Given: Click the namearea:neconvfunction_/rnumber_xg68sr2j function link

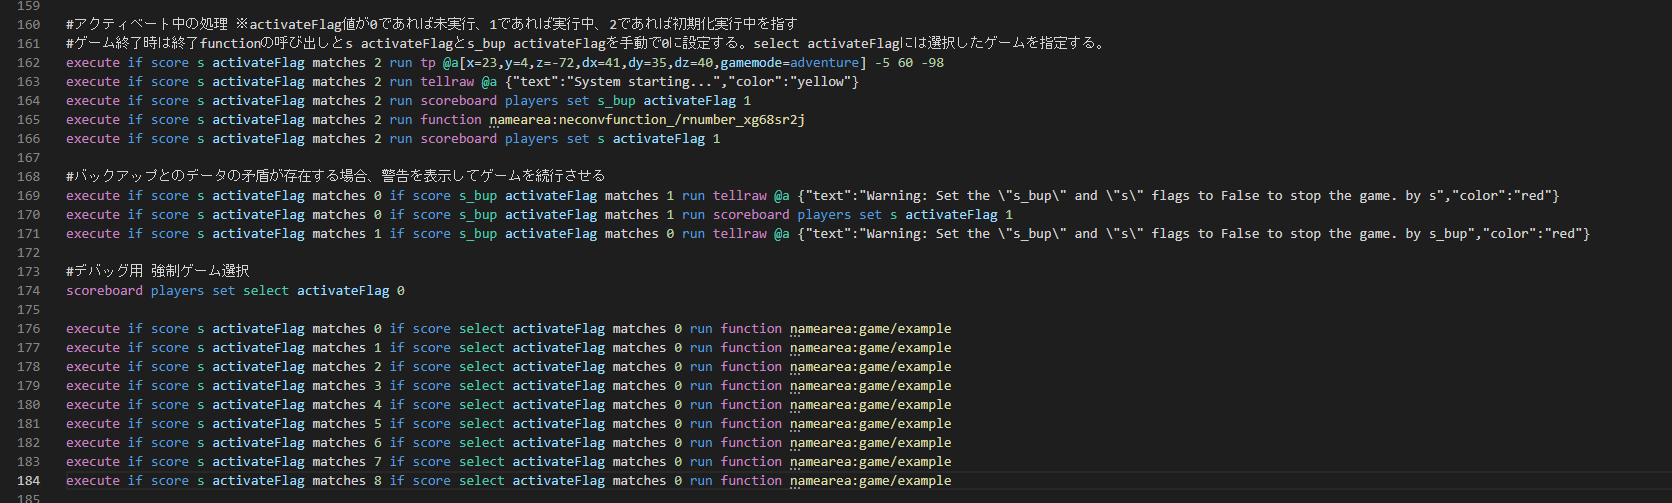Looking at the screenshot, I should [x=647, y=120].
